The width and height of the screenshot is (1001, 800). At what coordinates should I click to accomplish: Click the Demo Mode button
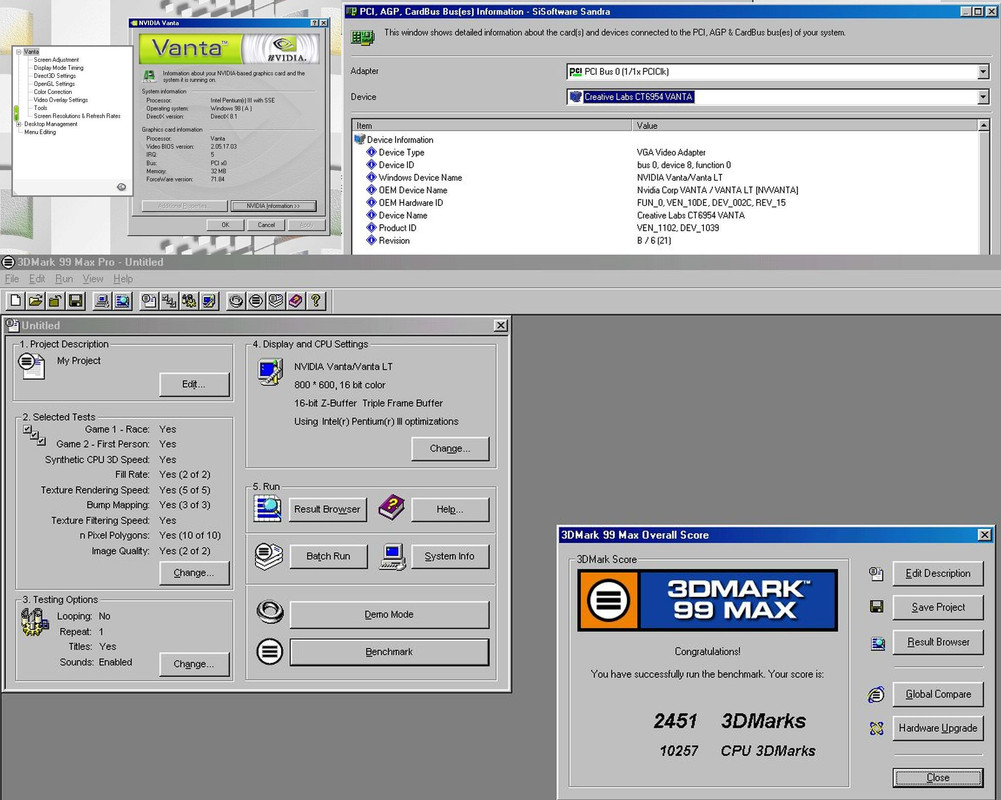click(389, 614)
